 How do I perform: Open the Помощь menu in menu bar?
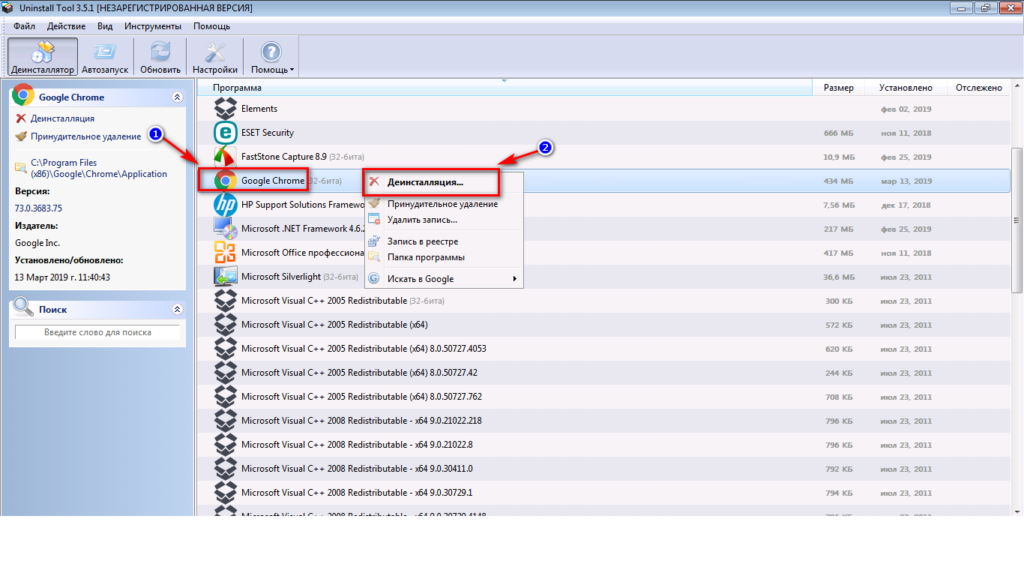(x=212, y=26)
